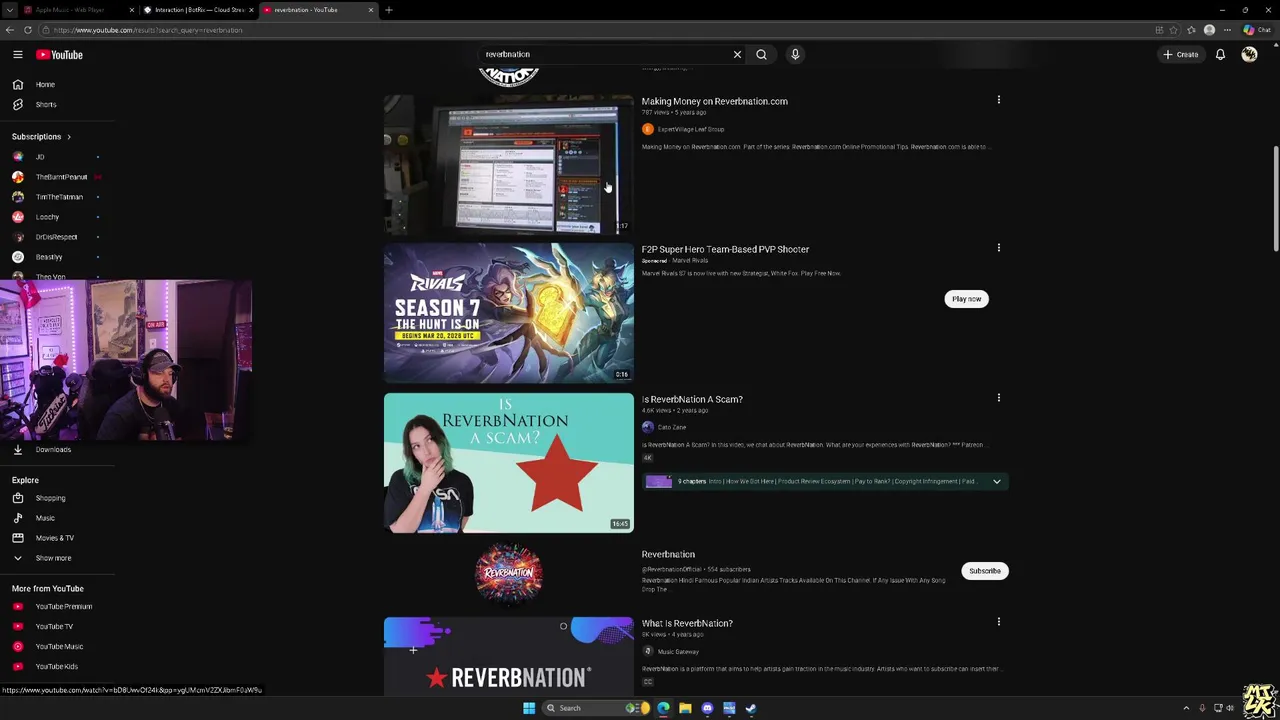Click the Making Money on Reverbnation thumbnail
1280x720 pixels.
509,165
